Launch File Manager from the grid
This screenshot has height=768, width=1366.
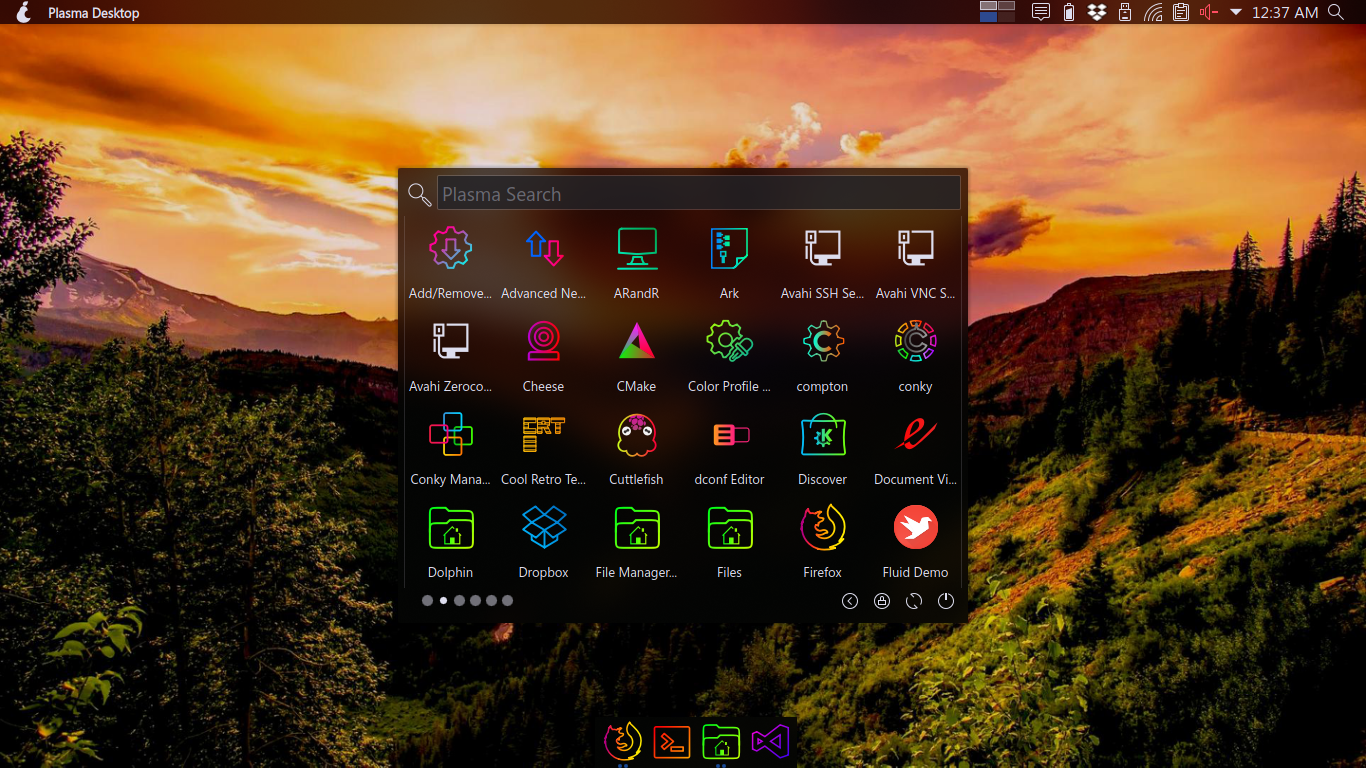(637, 527)
